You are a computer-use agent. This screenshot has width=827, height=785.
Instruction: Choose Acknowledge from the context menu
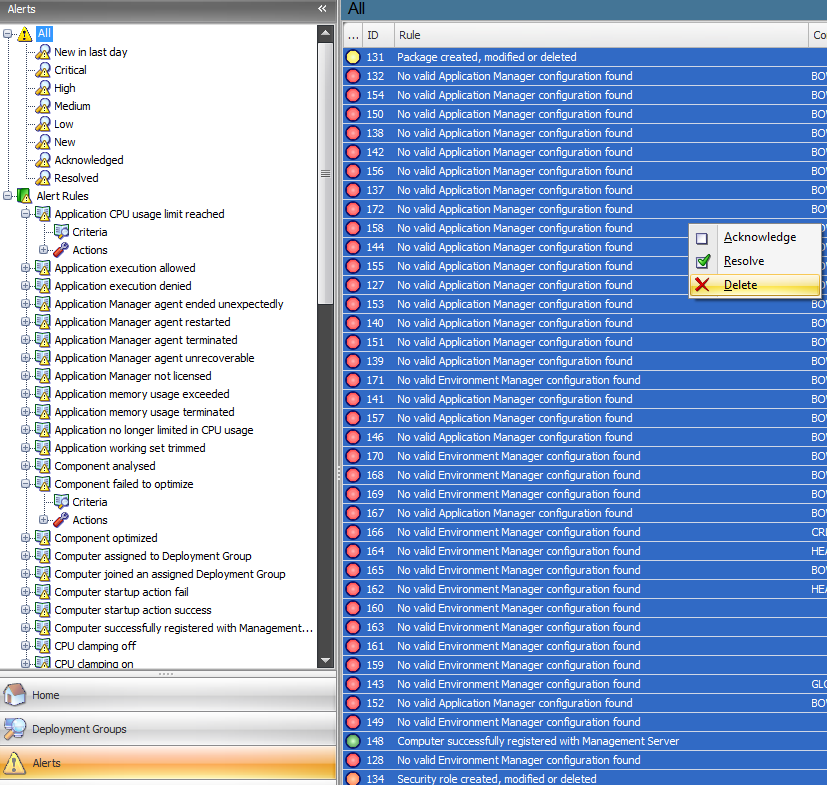tap(755, 237)
